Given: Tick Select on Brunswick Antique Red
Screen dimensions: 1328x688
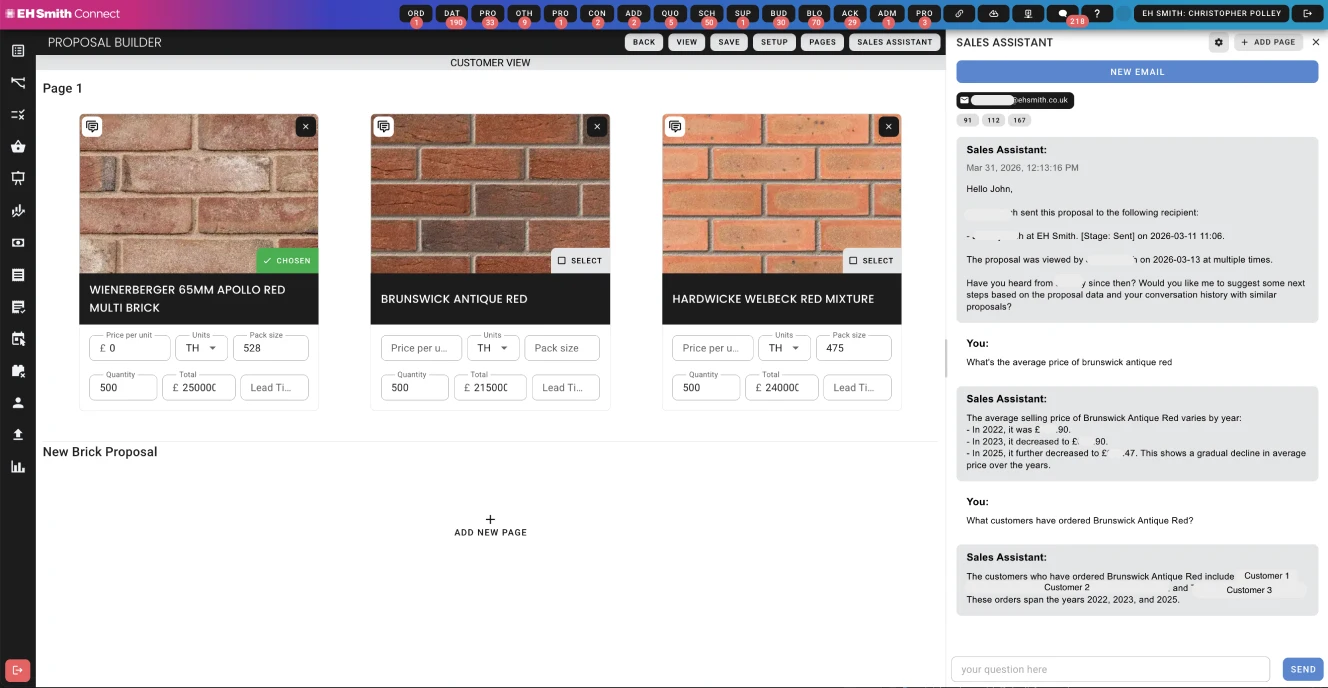Looking at the screenshot, I should click(580, 260).
